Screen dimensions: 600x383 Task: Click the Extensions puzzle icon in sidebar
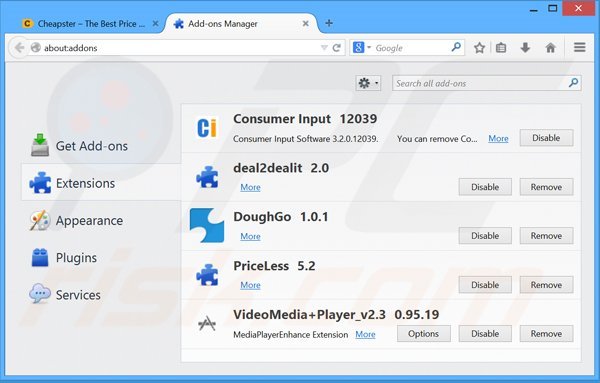[x=40, y=183]
